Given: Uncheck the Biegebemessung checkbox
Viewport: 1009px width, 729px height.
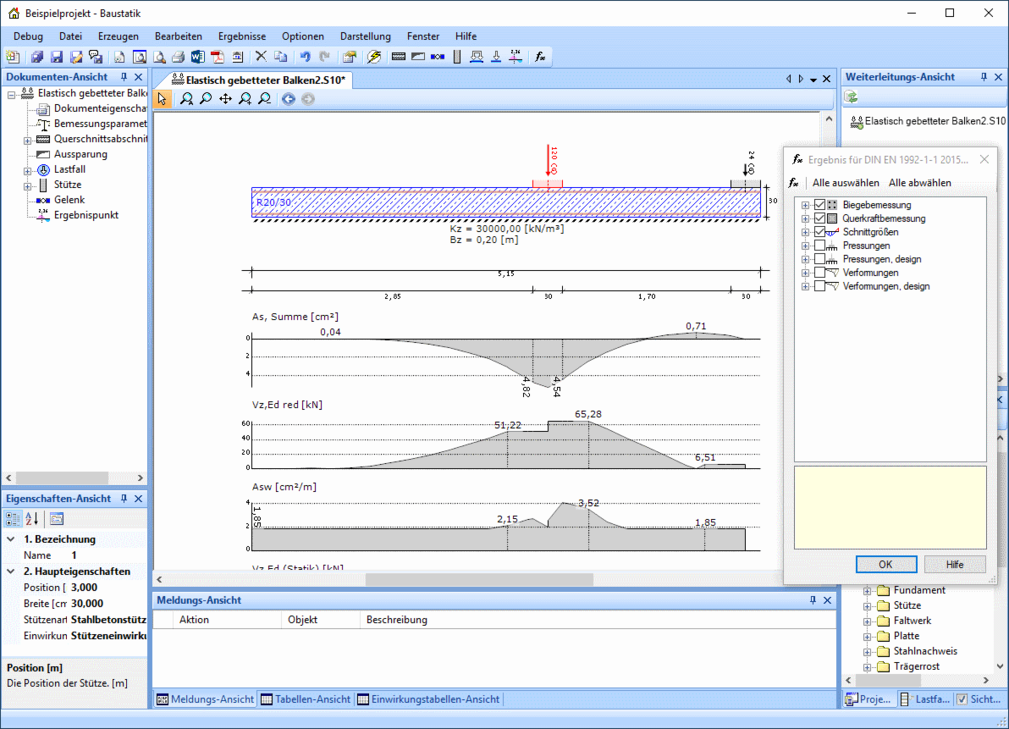Looking at the screenshot, I should [820, 205].
